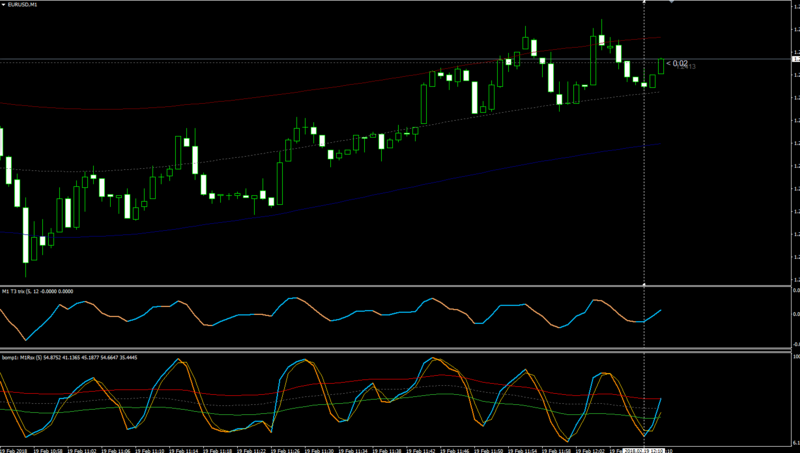The width and height of the screenshot is (800, 453).
Task: Select the M1 T3 trix indicator label
Action: click(x=37, y=291)
